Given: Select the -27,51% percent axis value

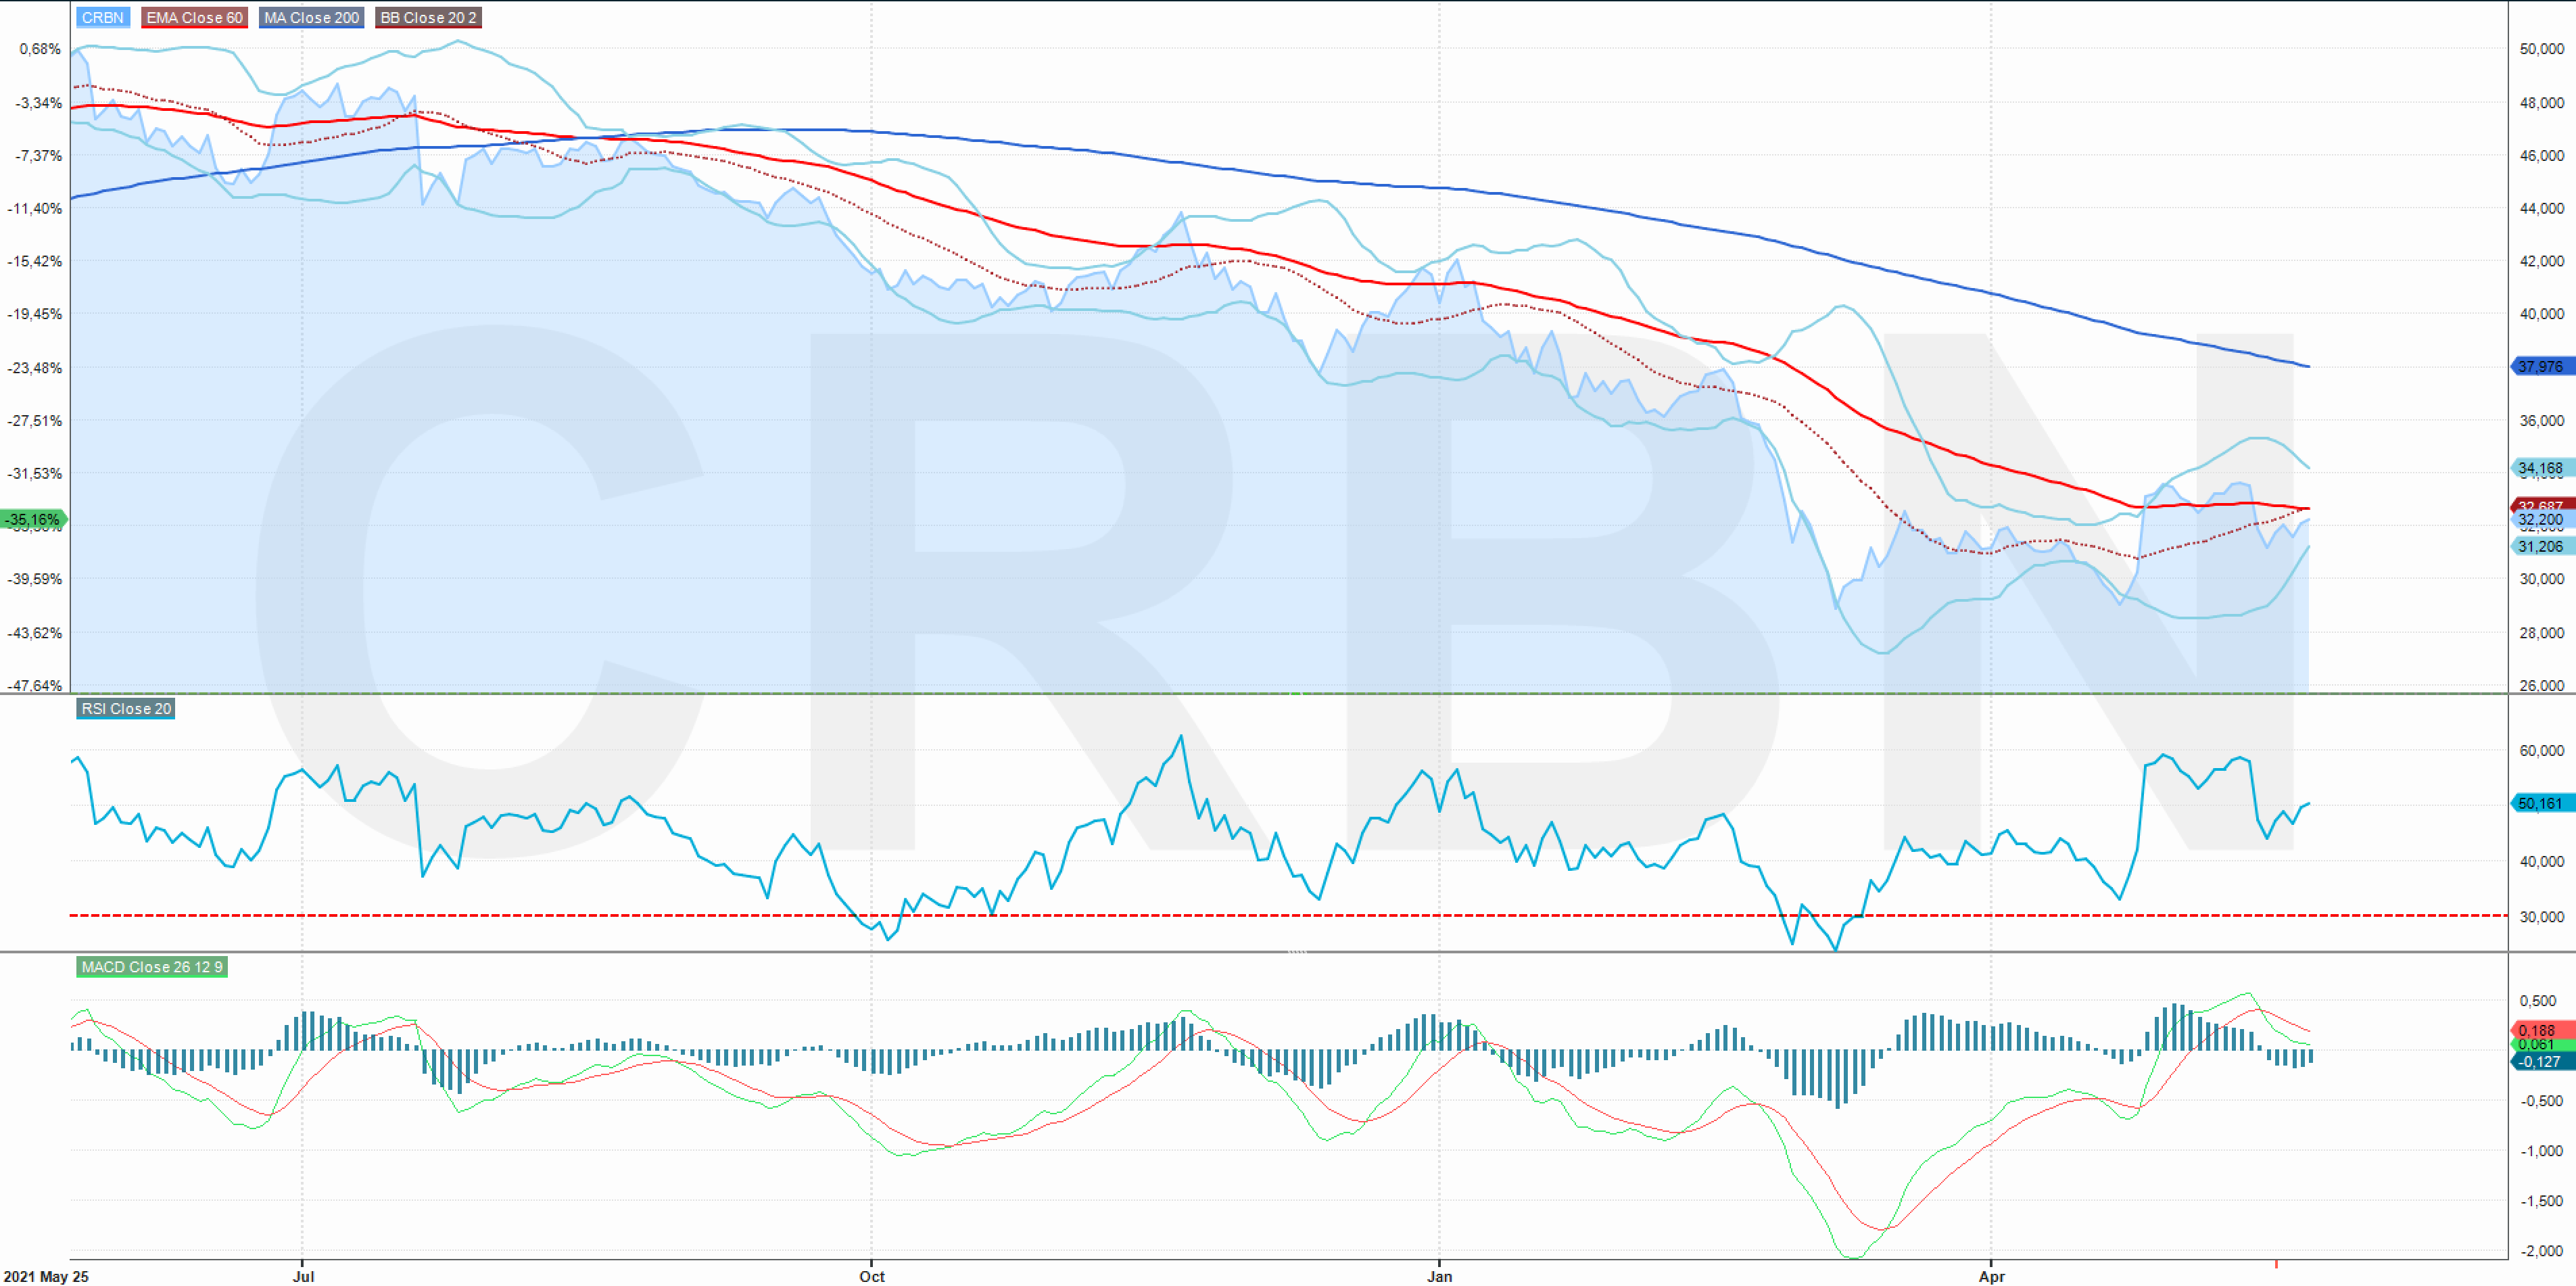Looking at the screenshot, I should coord(35,421).
